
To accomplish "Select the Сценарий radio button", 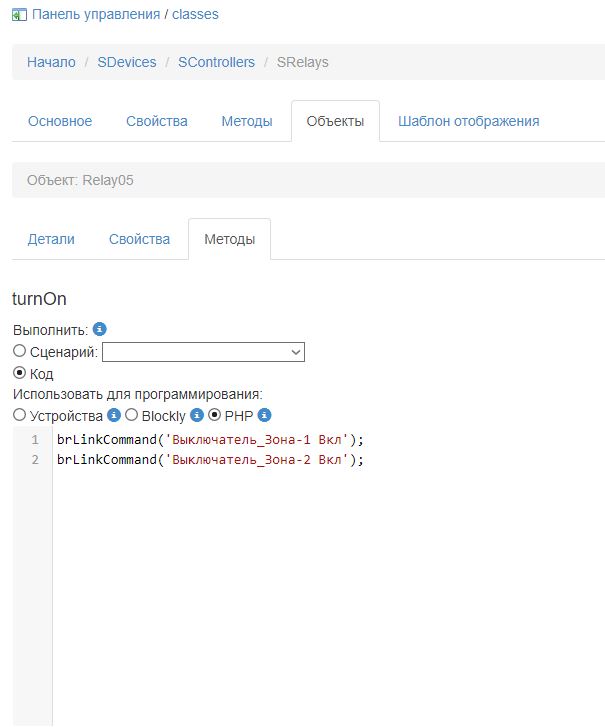I will [x=19, y=351].
